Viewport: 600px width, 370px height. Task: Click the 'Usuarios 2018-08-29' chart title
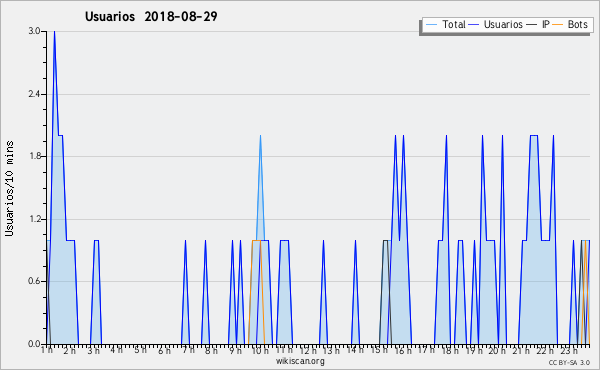click(x=151, y=16)
